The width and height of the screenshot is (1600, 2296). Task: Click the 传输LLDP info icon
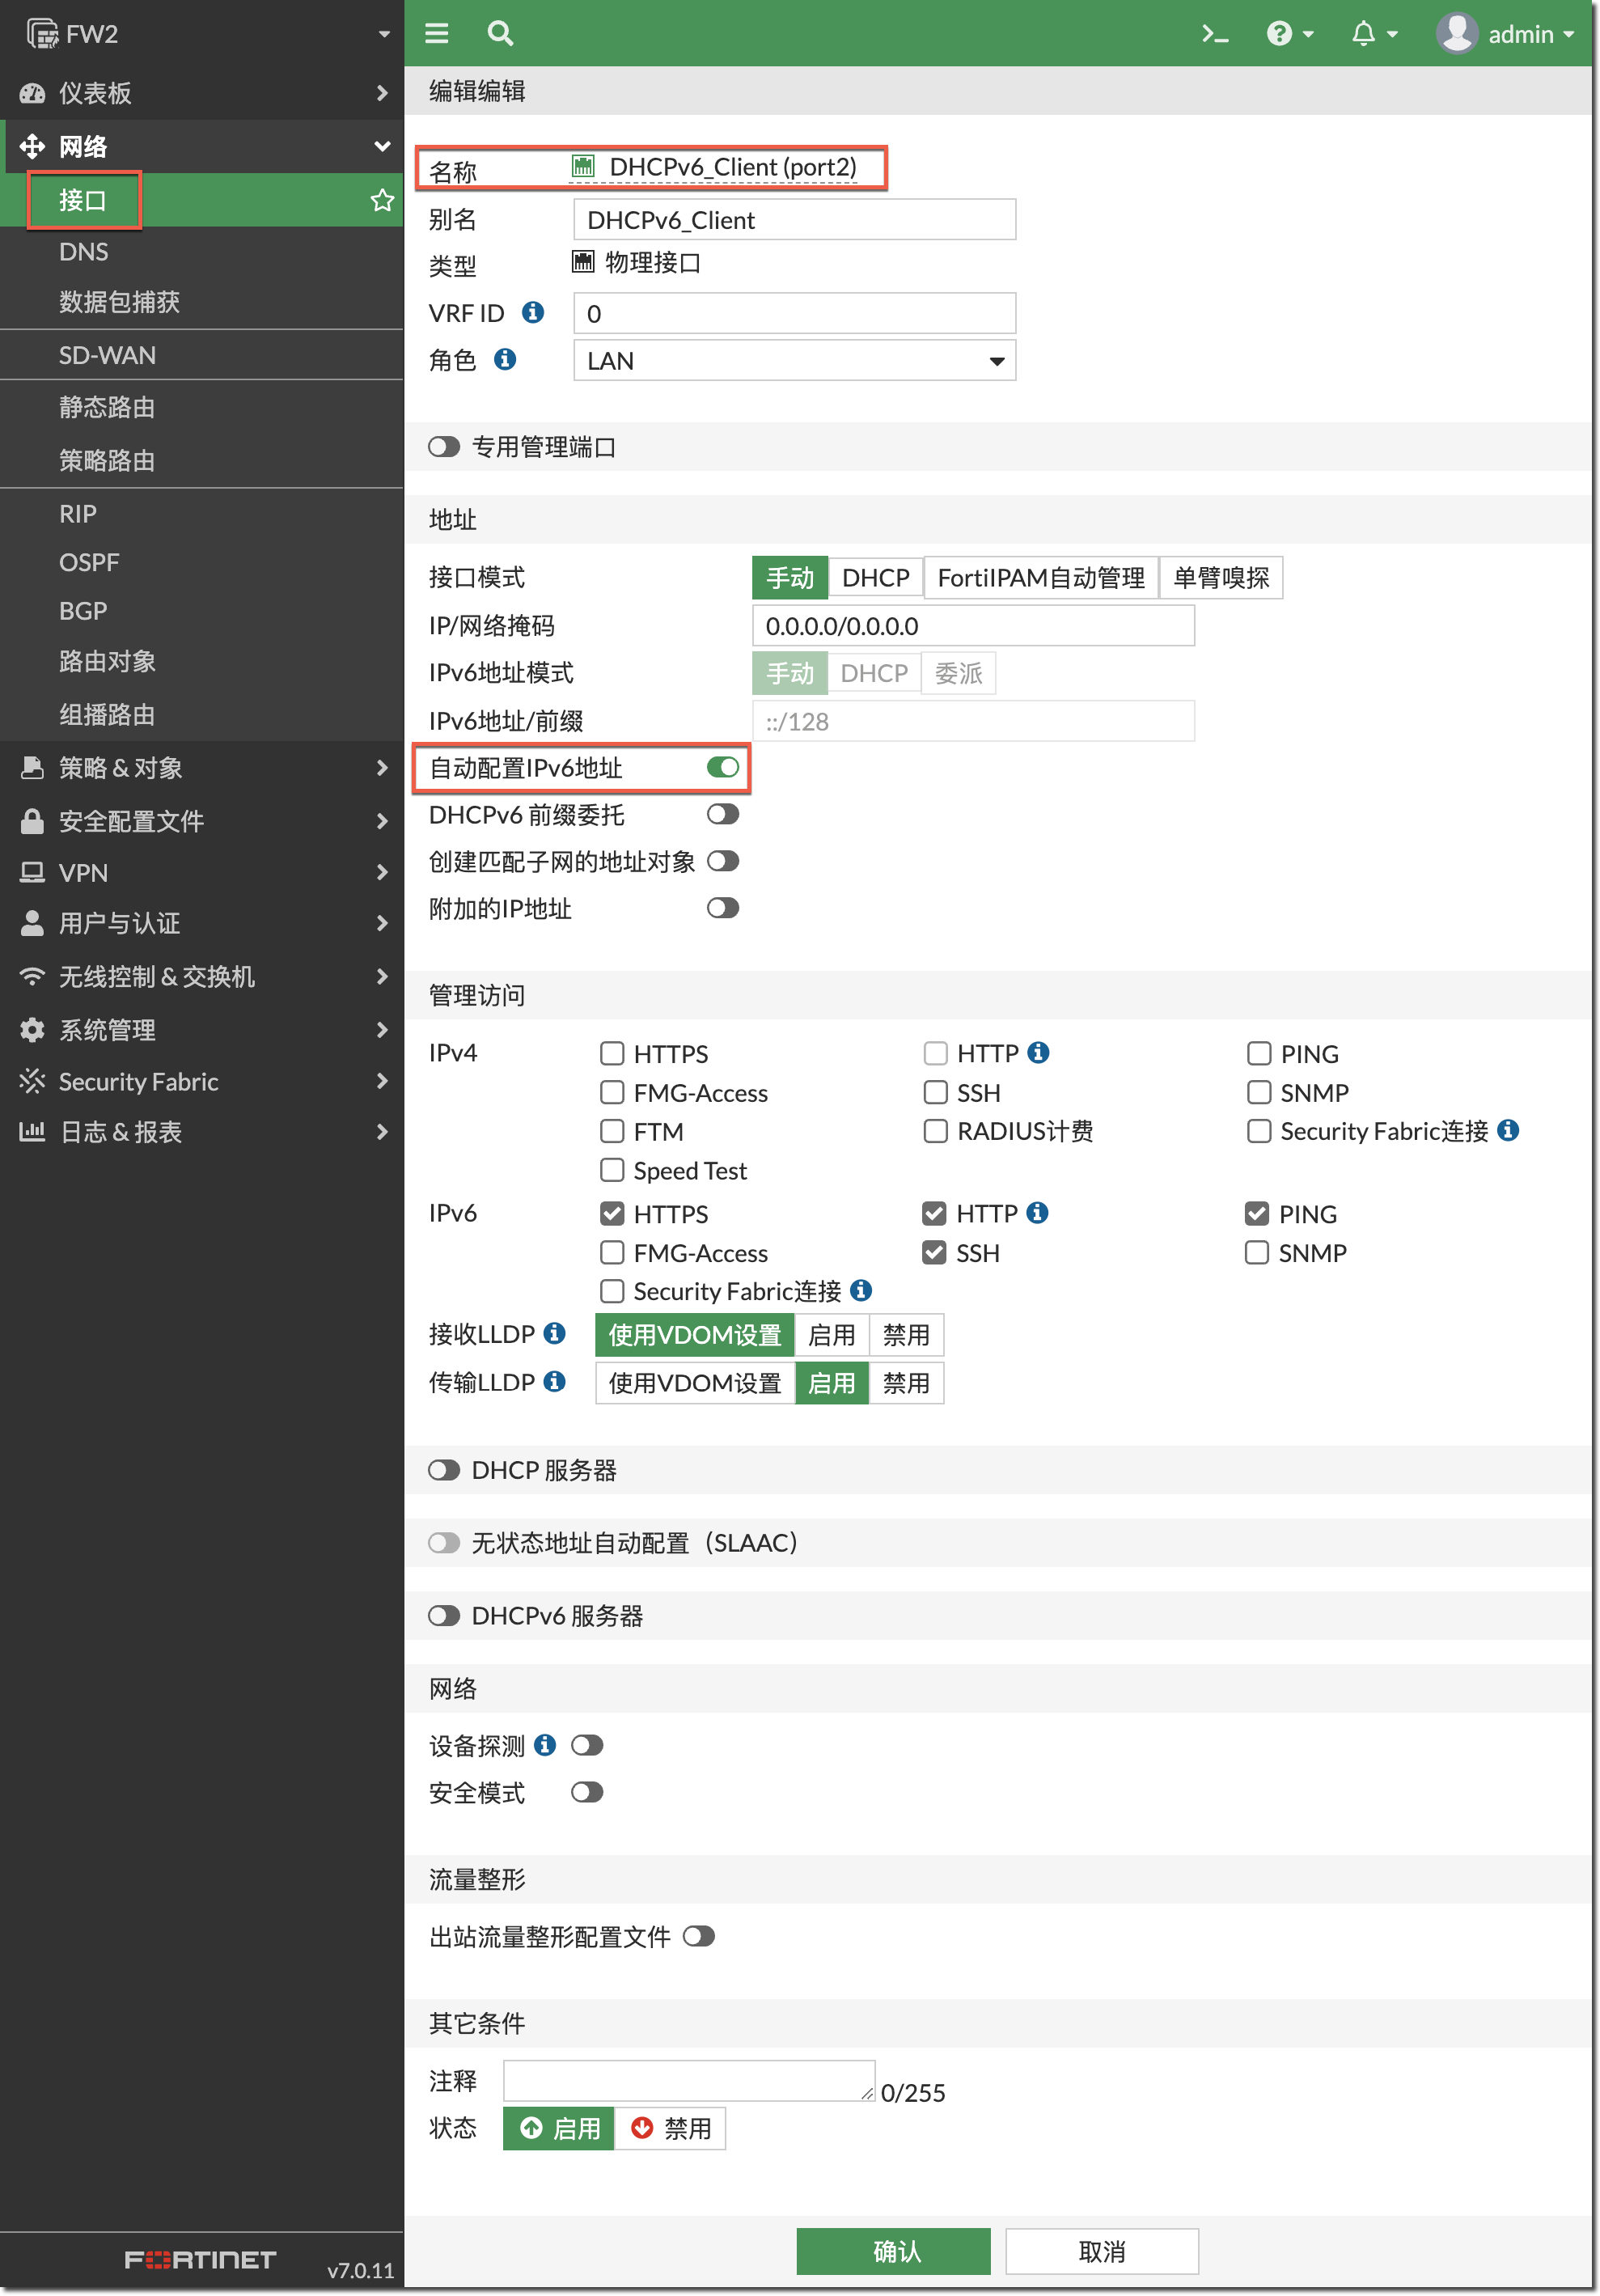[x=555, y=1381]
